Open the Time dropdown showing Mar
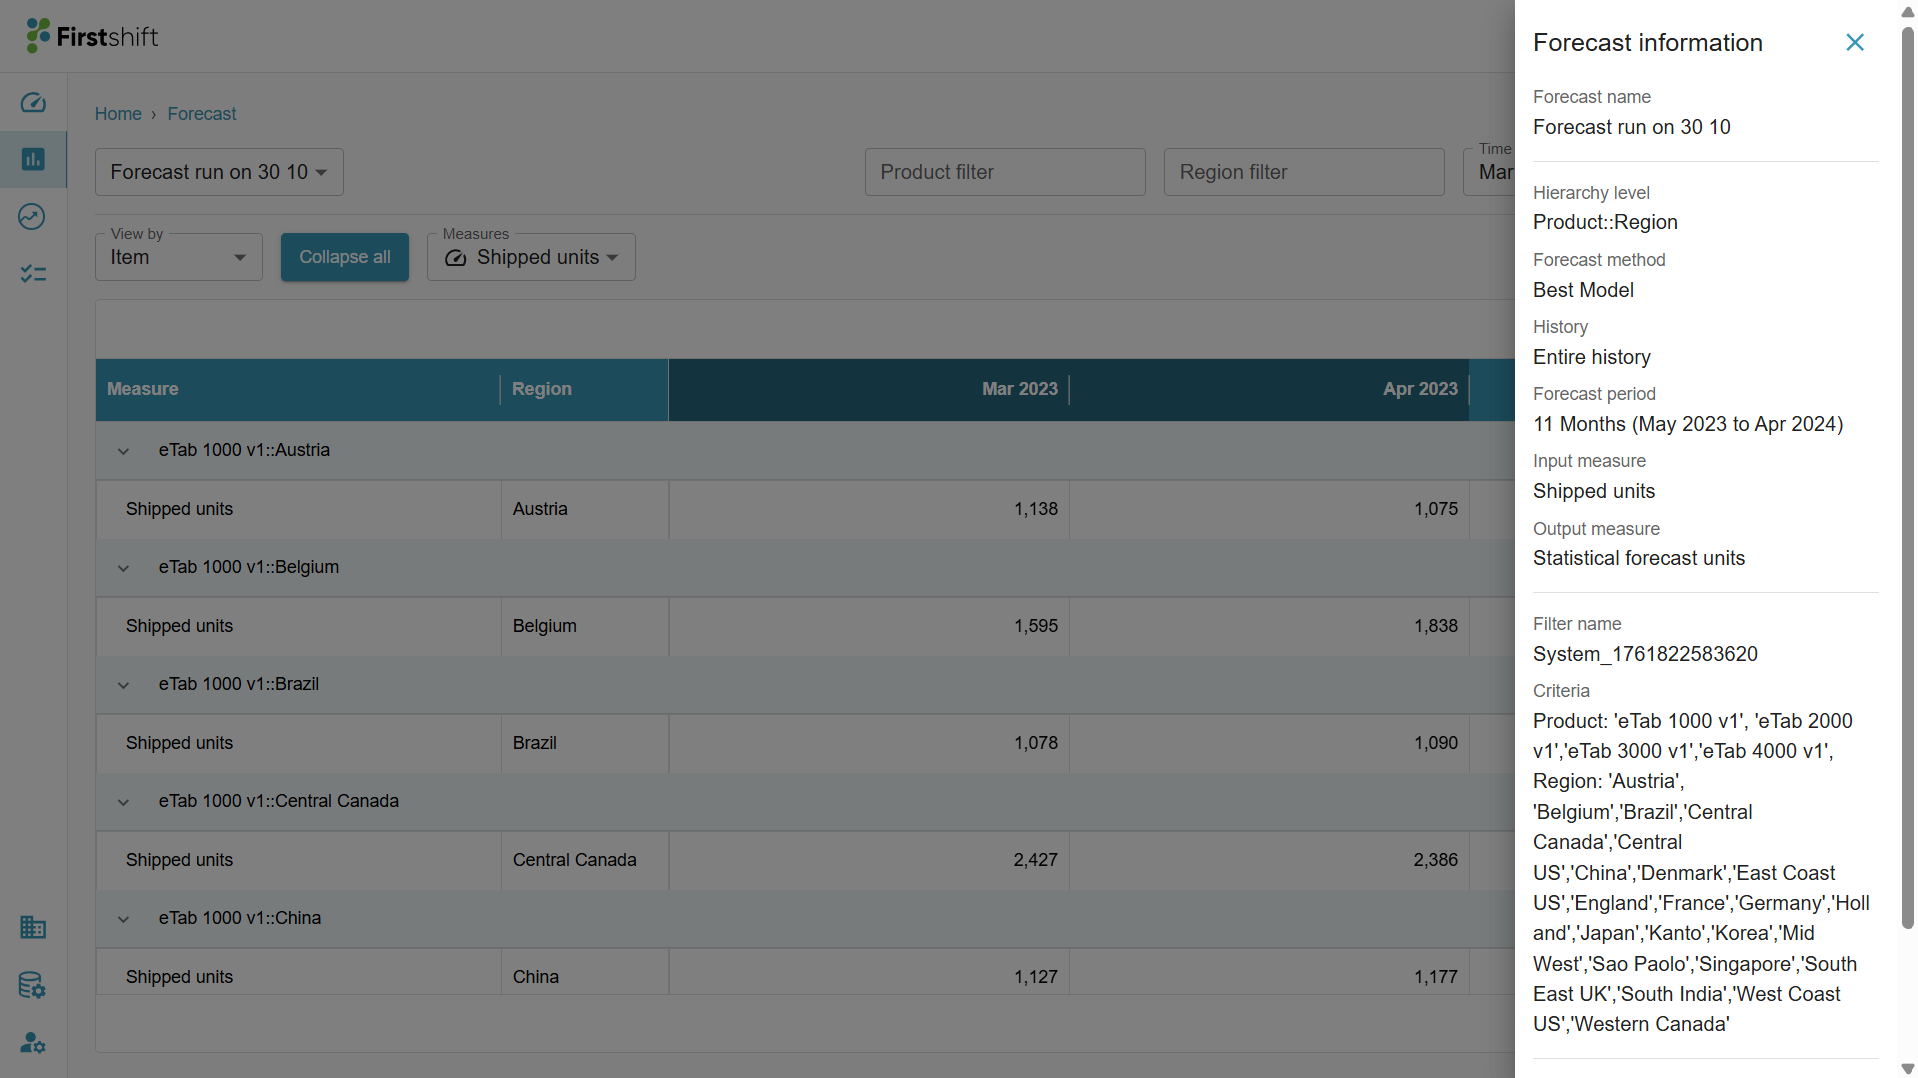The height and width of the screenshot is (1078, 1918). tap(1489, 172)
